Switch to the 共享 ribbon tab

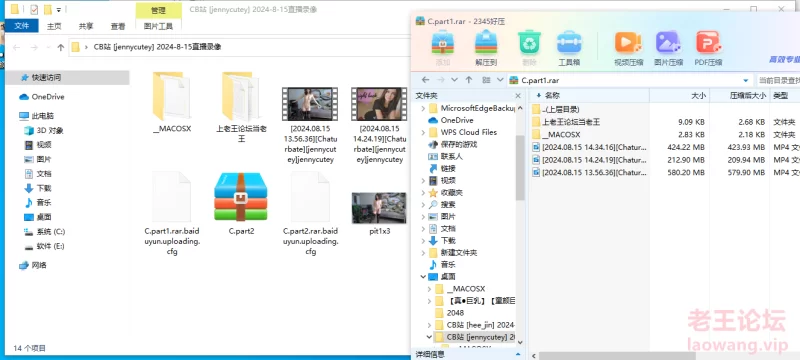point(86,26)
